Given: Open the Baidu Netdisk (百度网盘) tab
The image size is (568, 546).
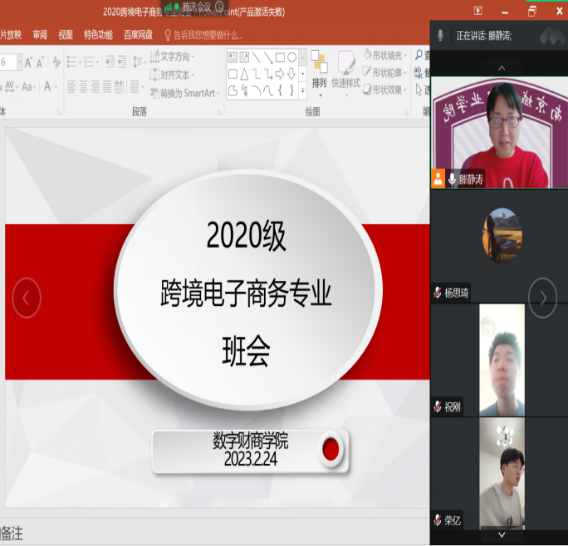Looking at the screenshot, I should coord(138,35).
